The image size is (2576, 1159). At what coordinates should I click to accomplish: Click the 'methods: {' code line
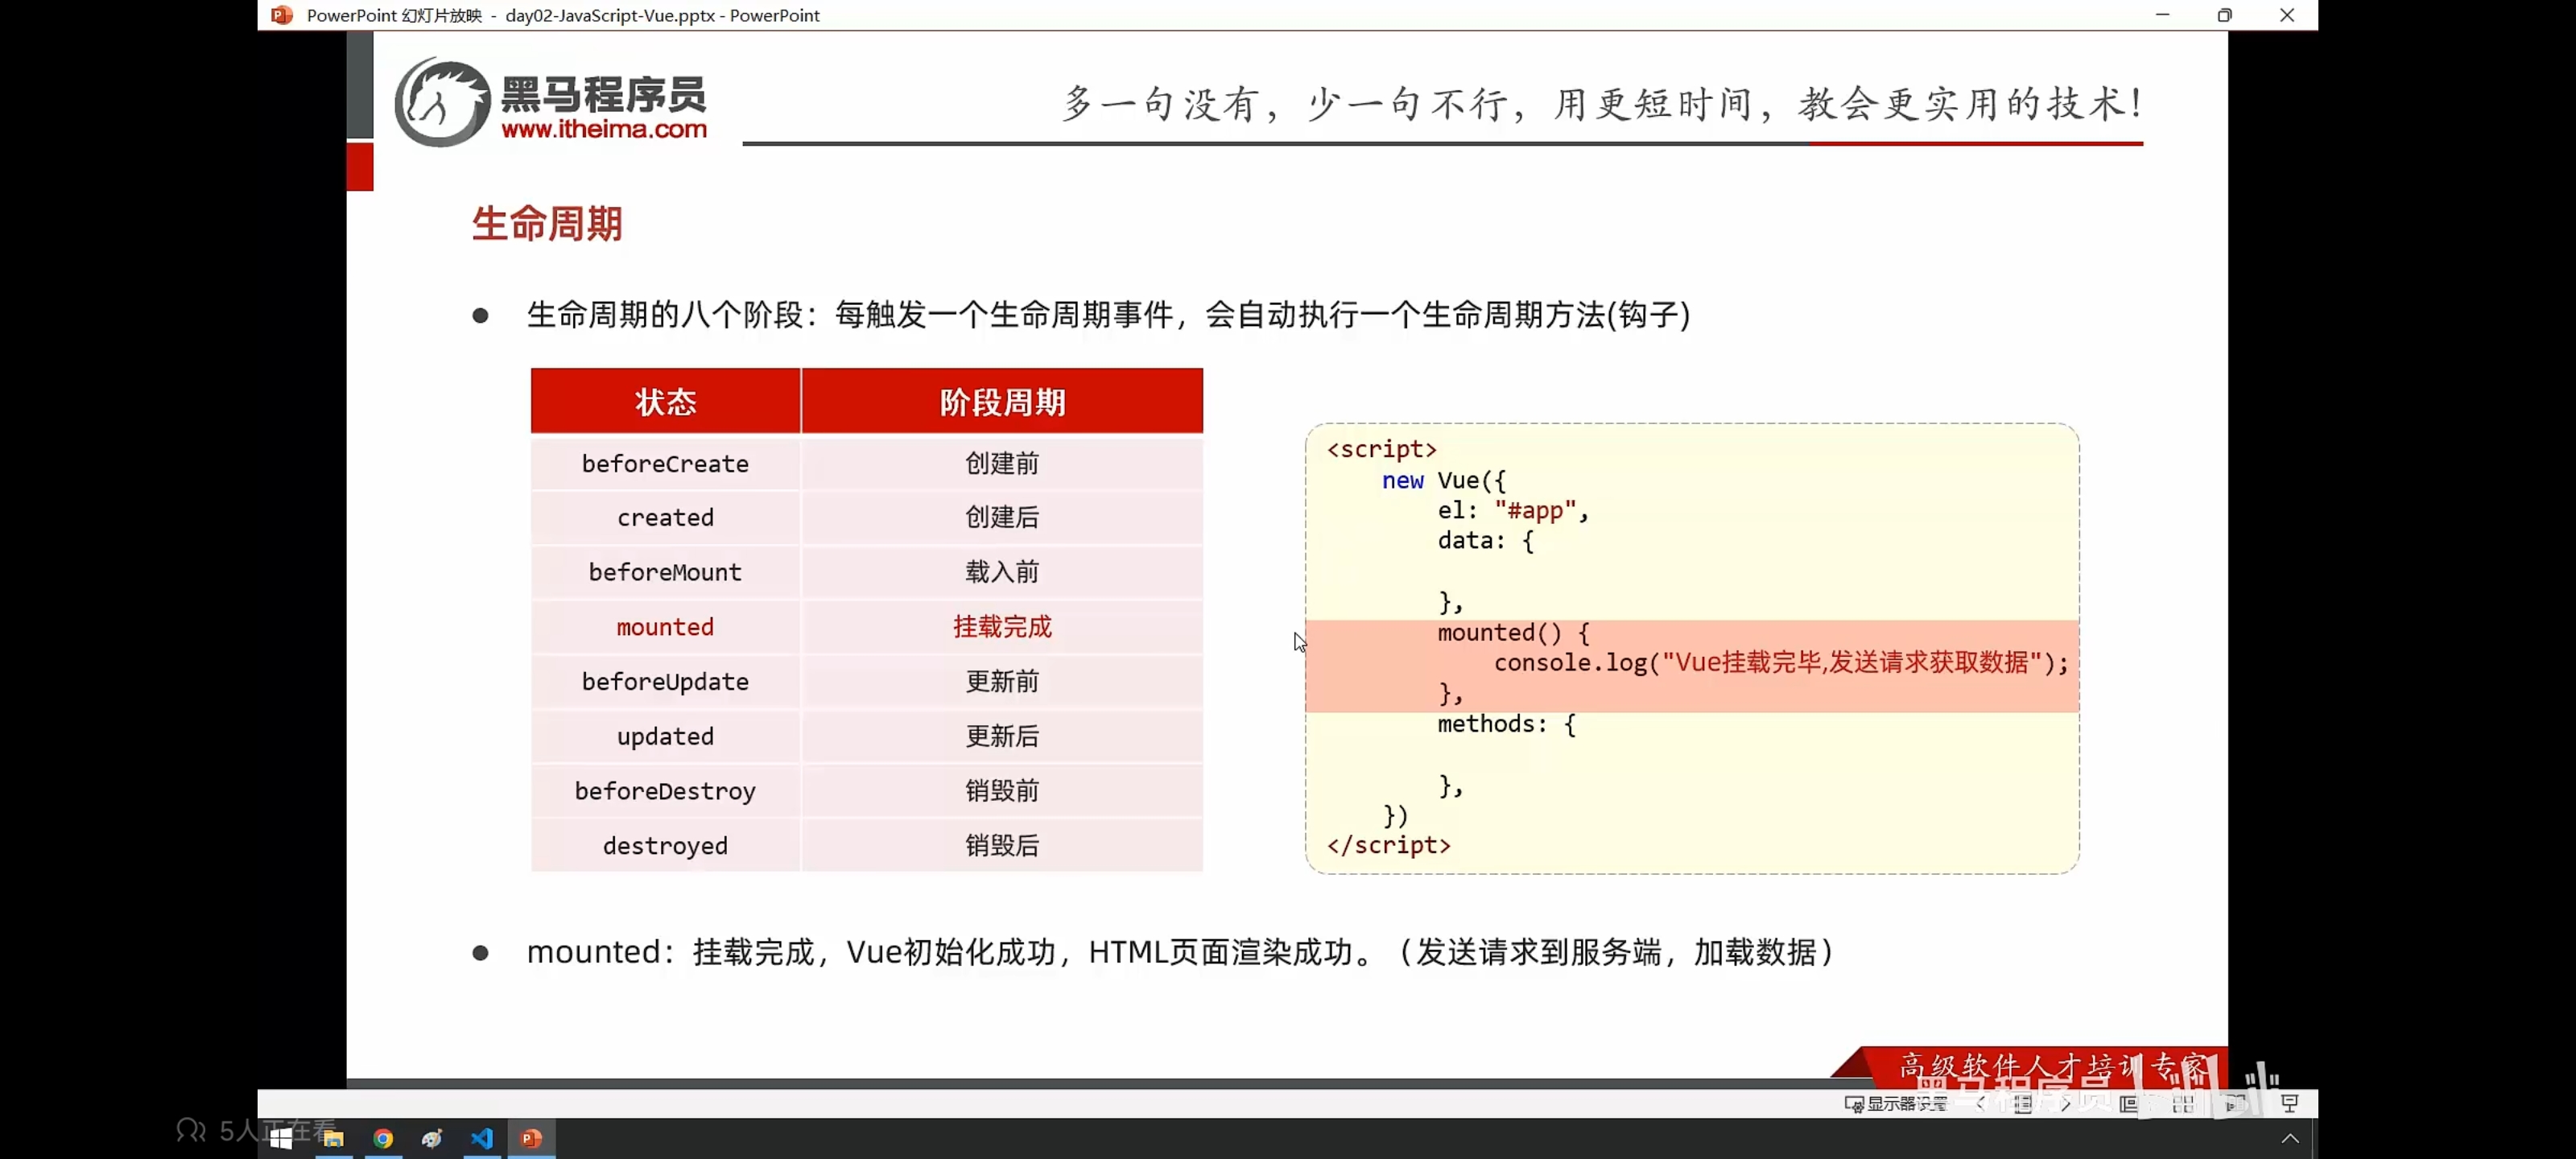(x=1506, y=724)
